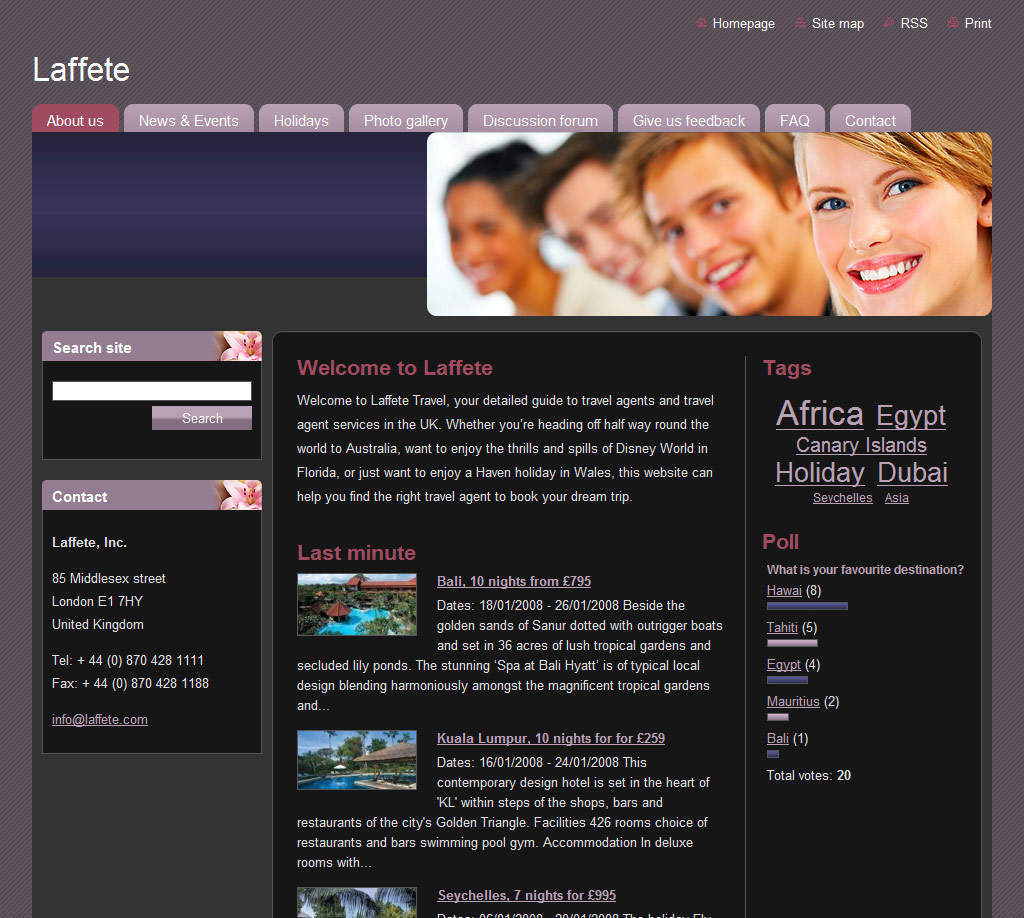Click into the search site text field

tap(151, 391)
